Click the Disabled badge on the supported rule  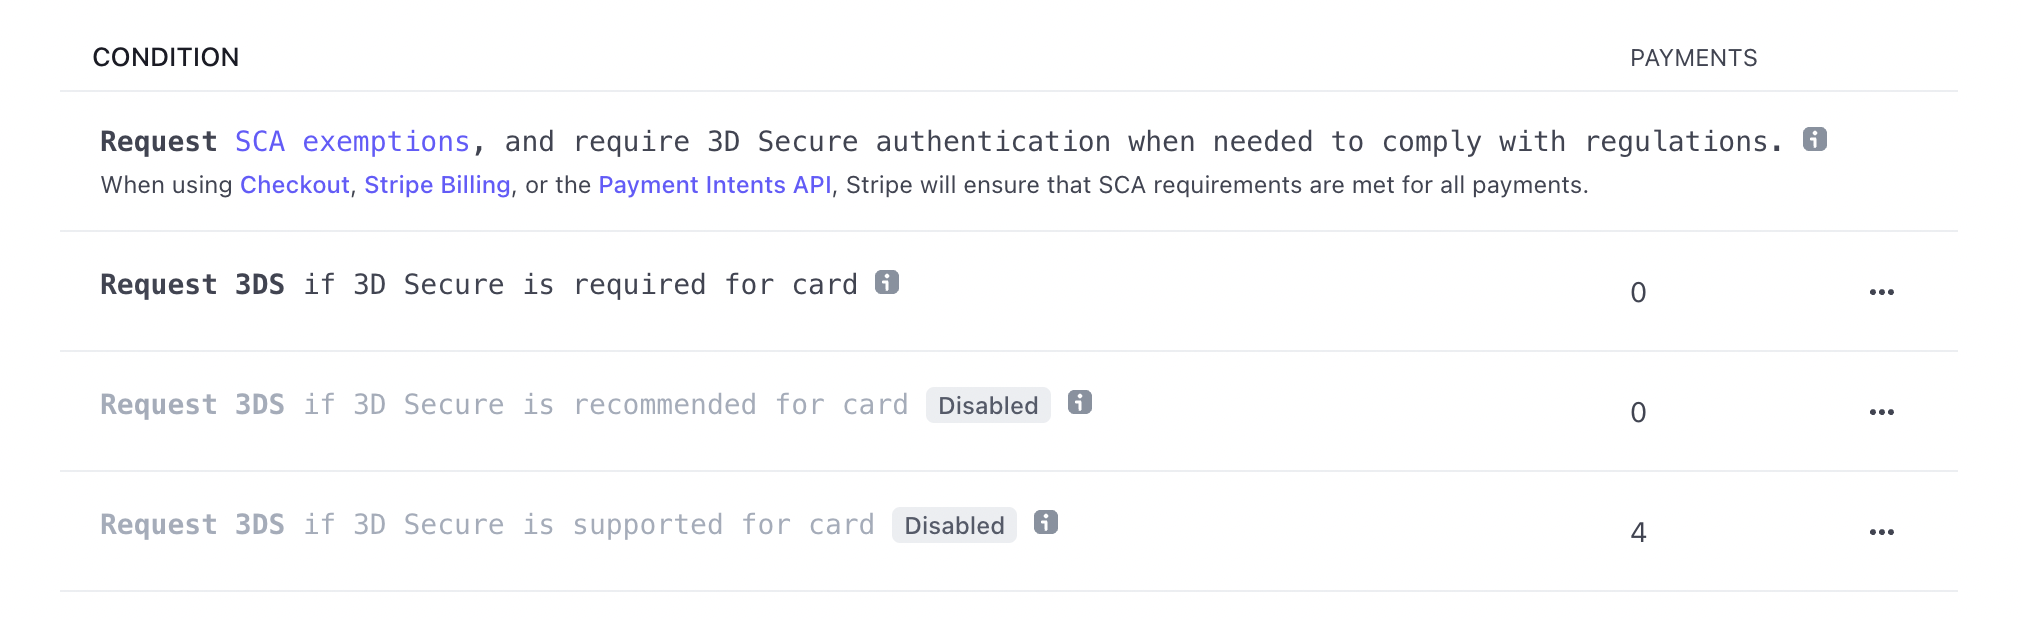click(x=953, y=524)
